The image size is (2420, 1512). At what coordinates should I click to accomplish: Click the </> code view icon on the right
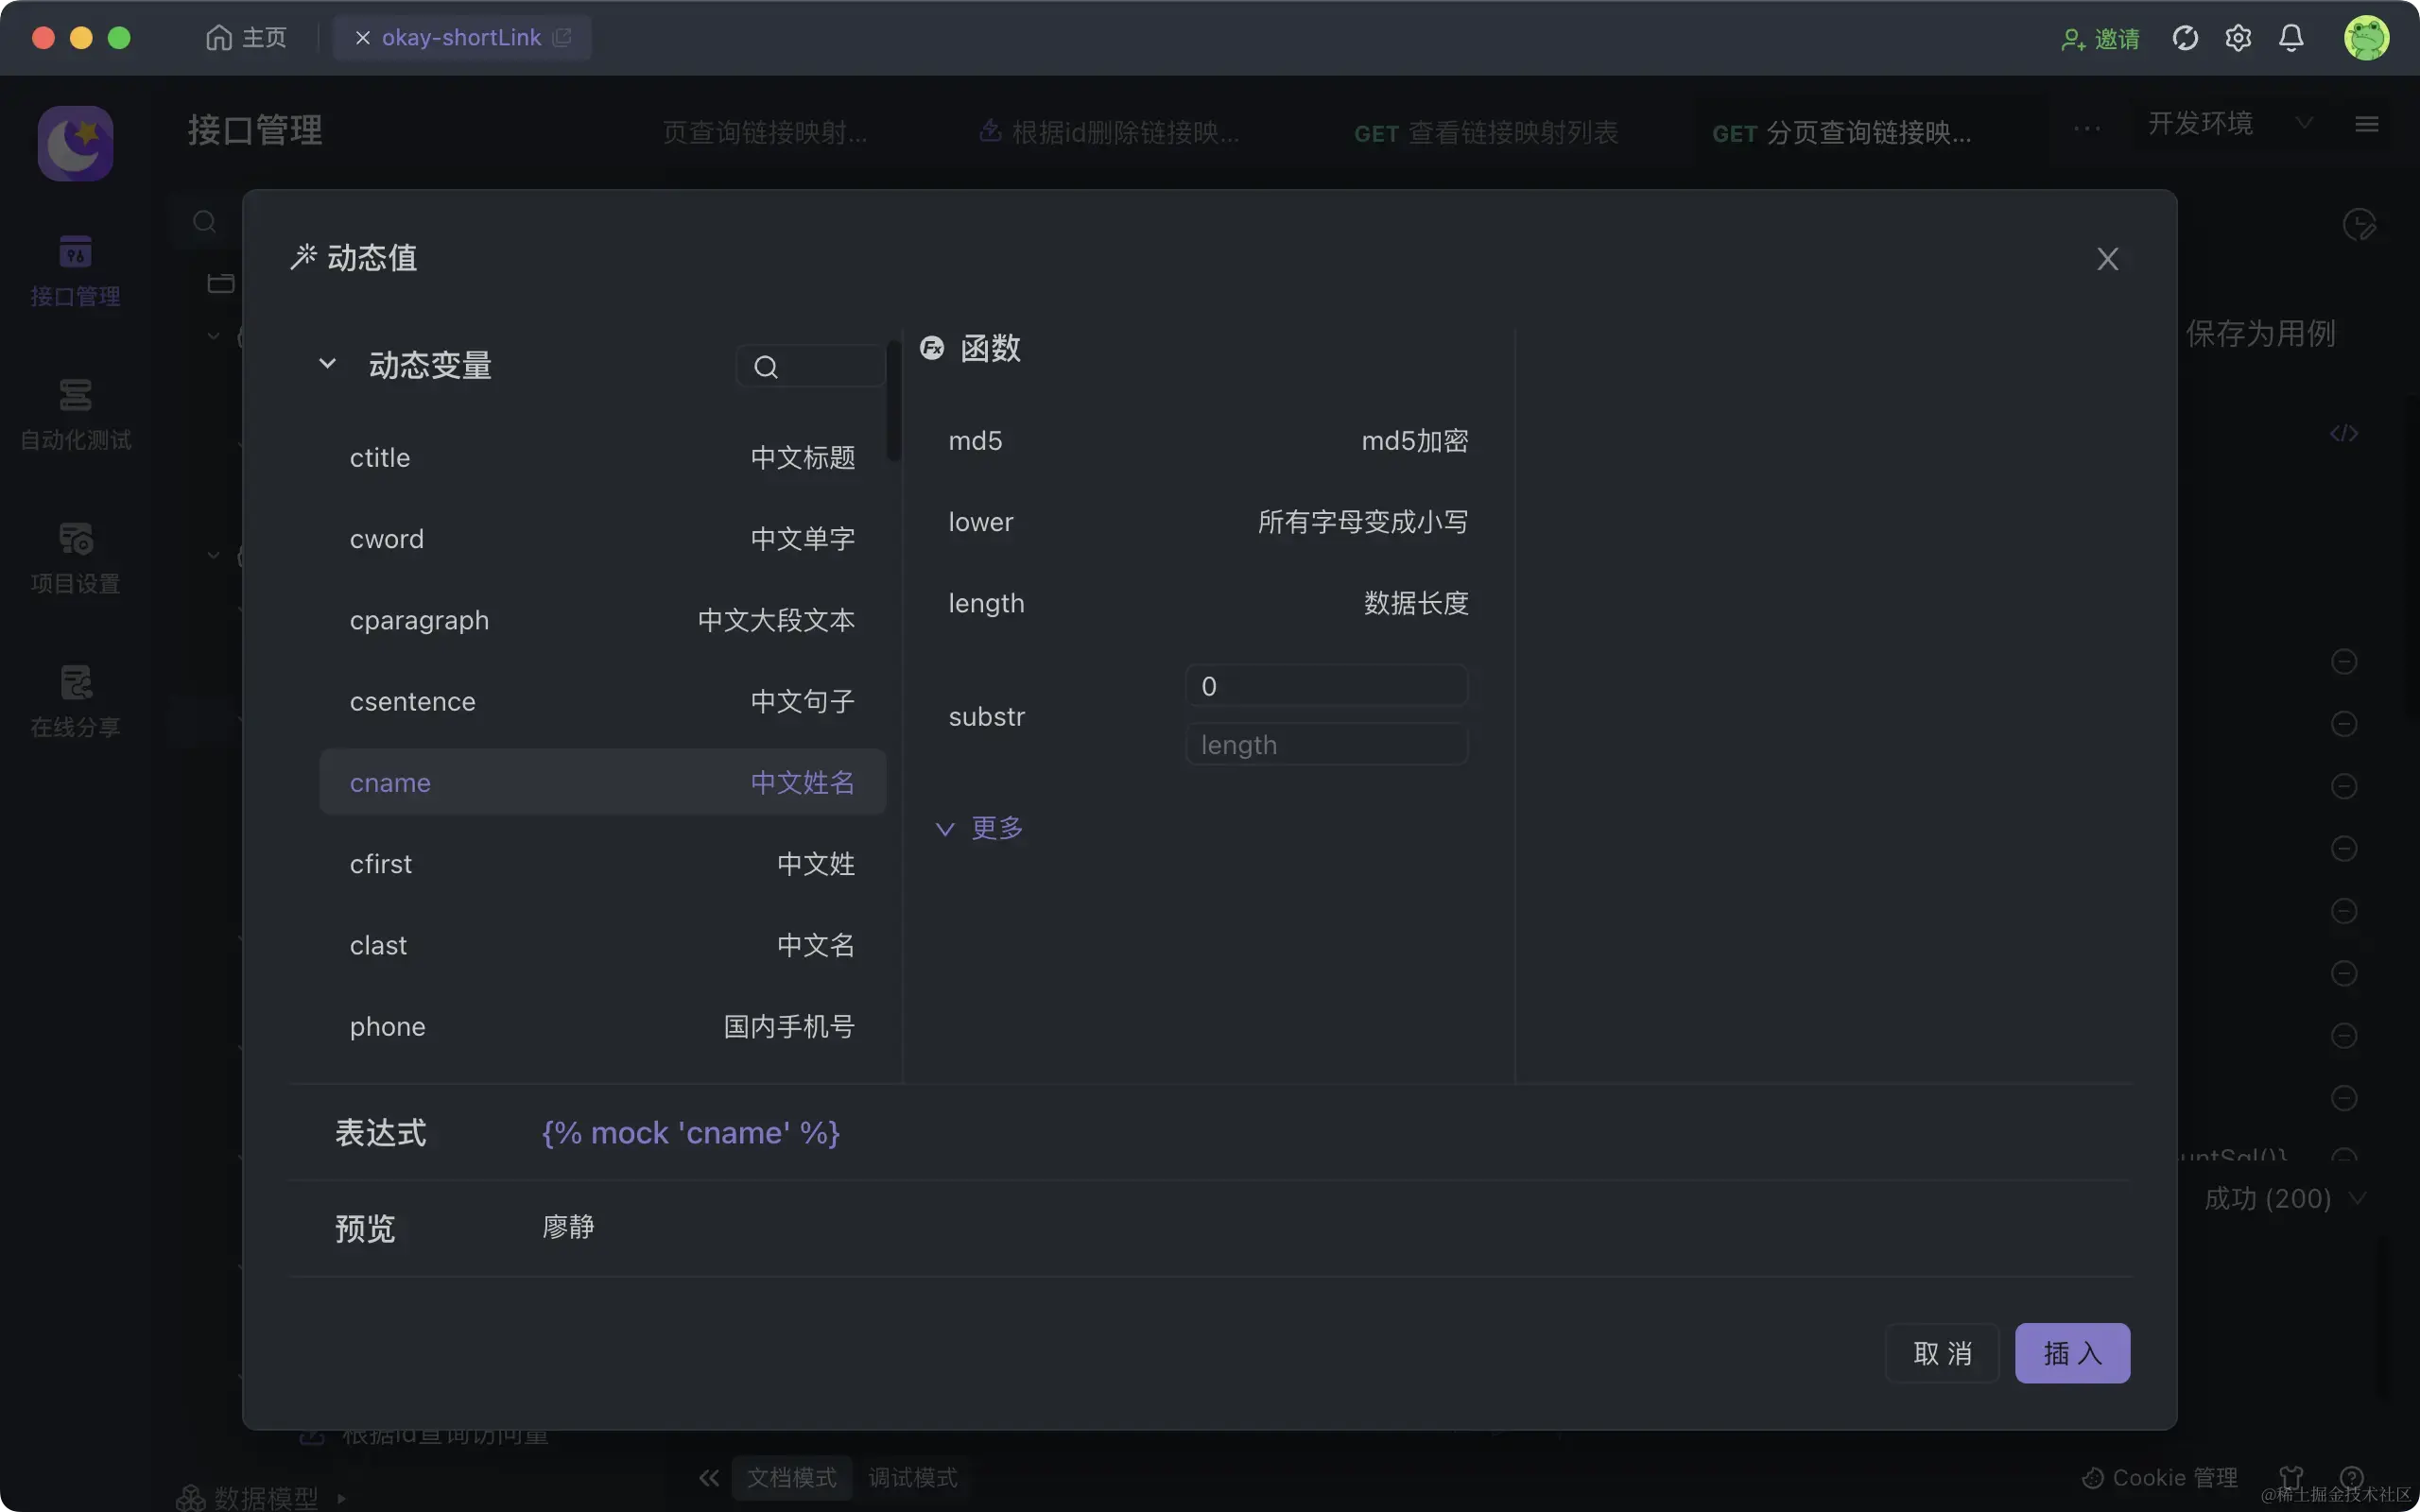2344,433
